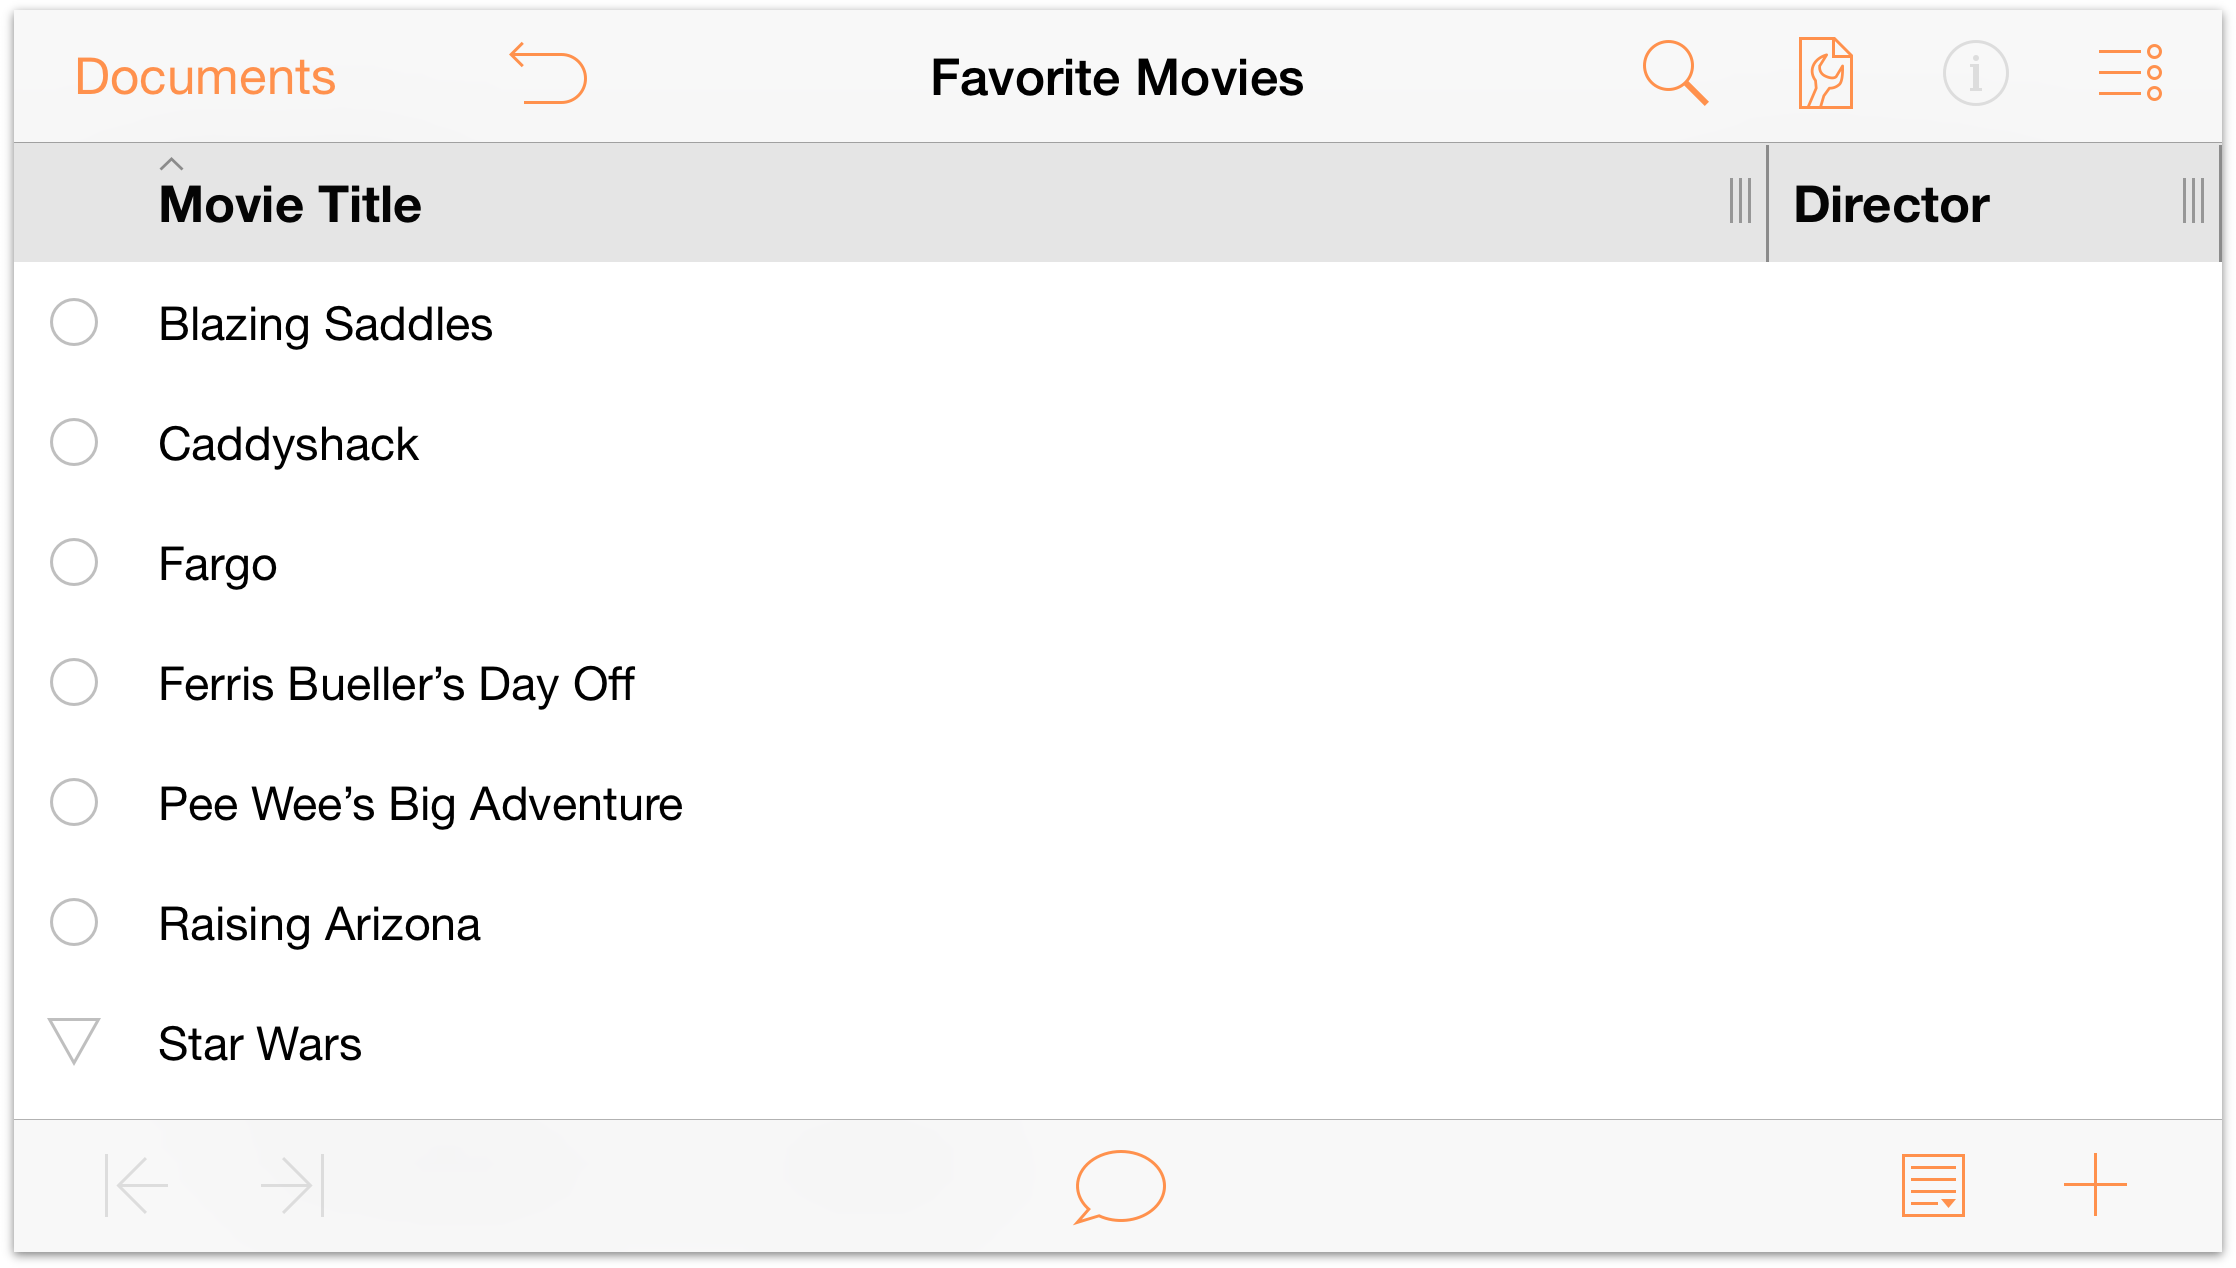Toggle the radio button for Blazing Saddles

(77, 322)
